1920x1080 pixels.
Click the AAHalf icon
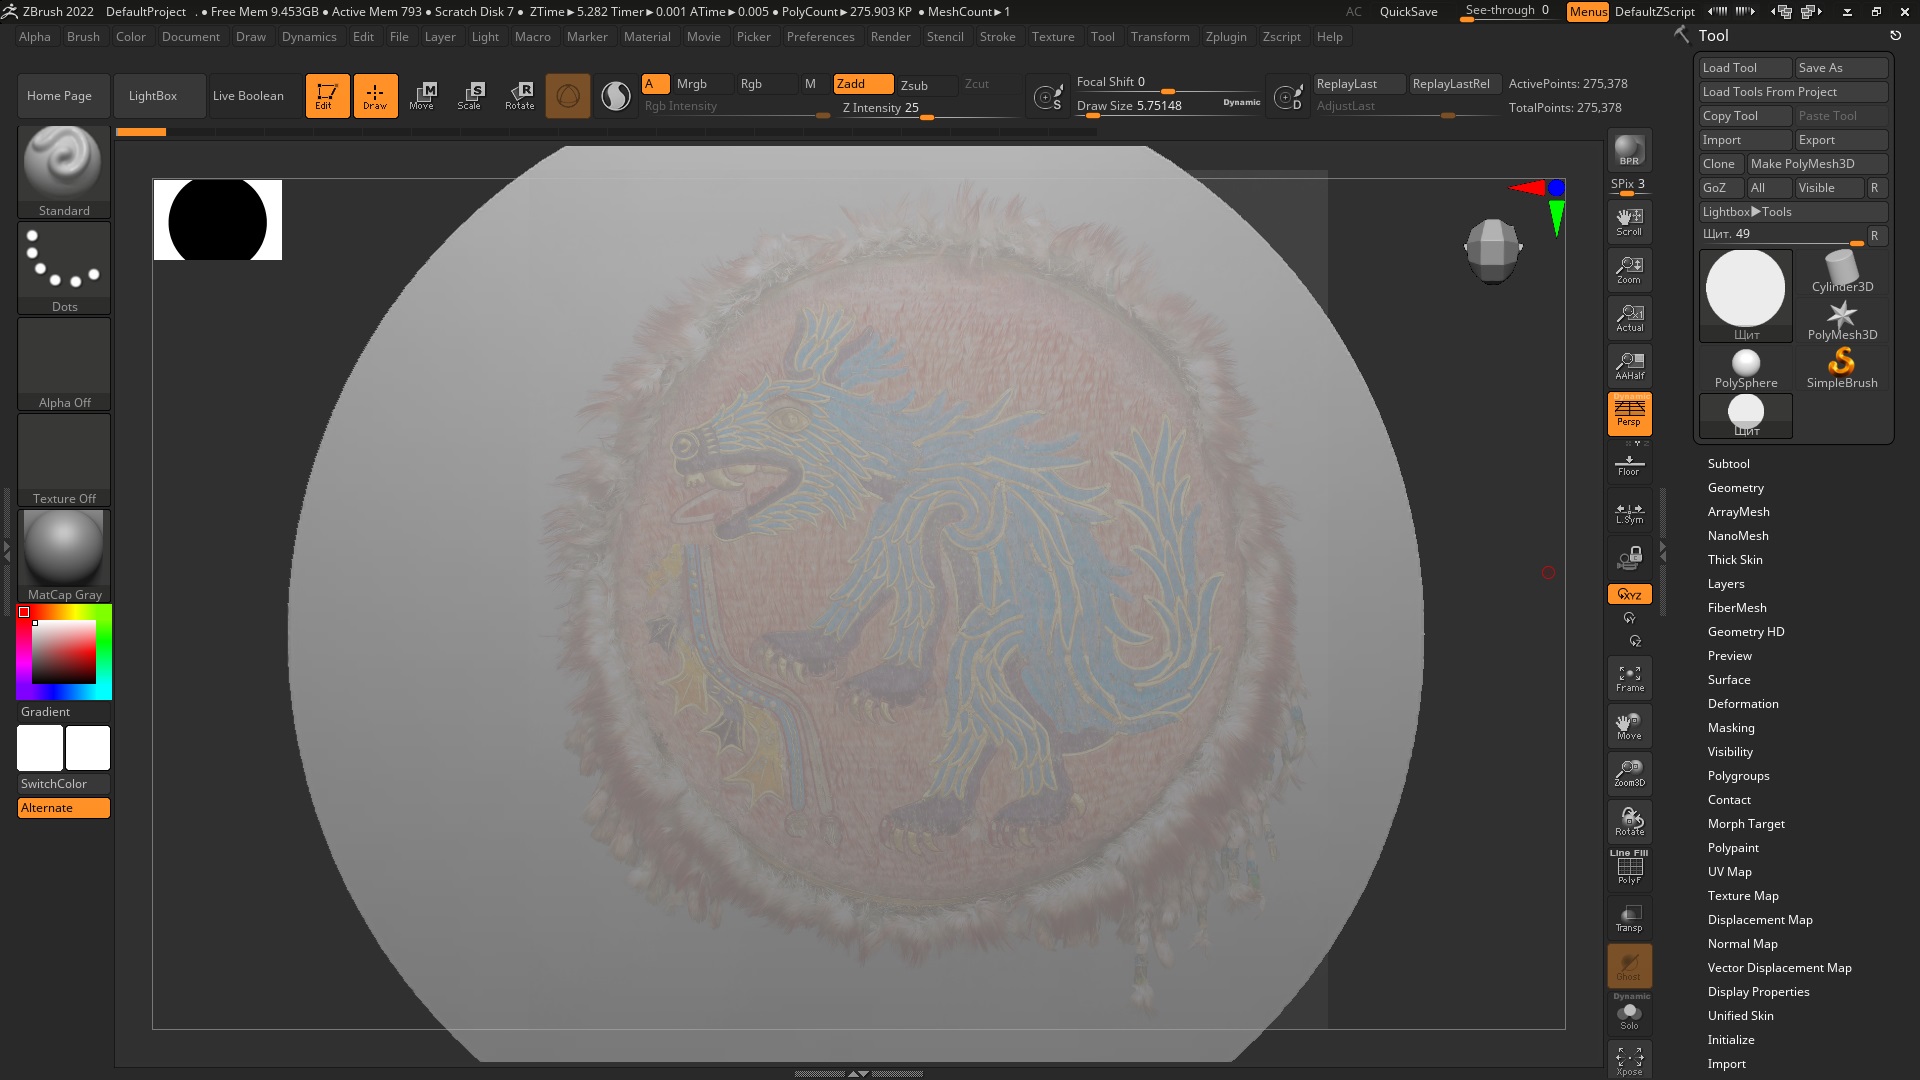tap(1629, 366)
